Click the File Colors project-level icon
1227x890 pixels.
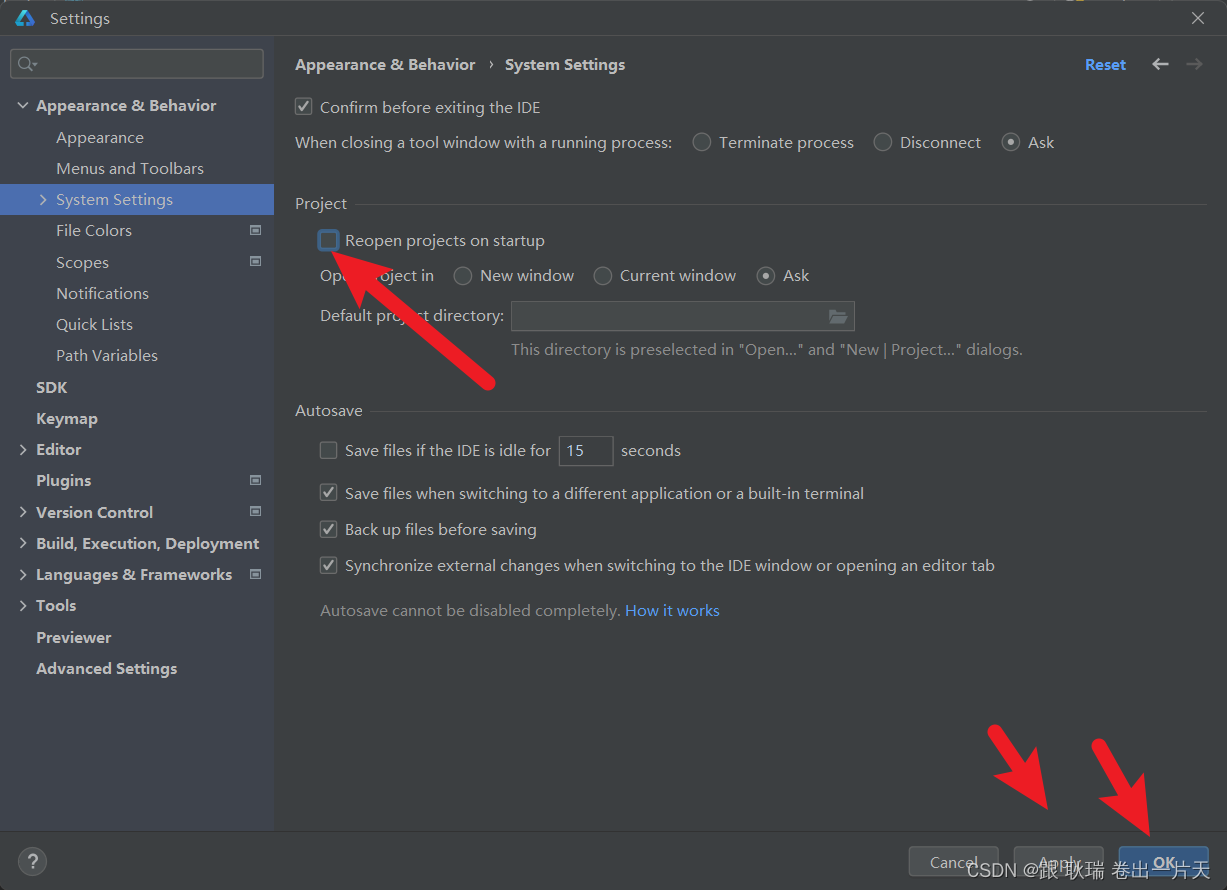coord(255,230)
